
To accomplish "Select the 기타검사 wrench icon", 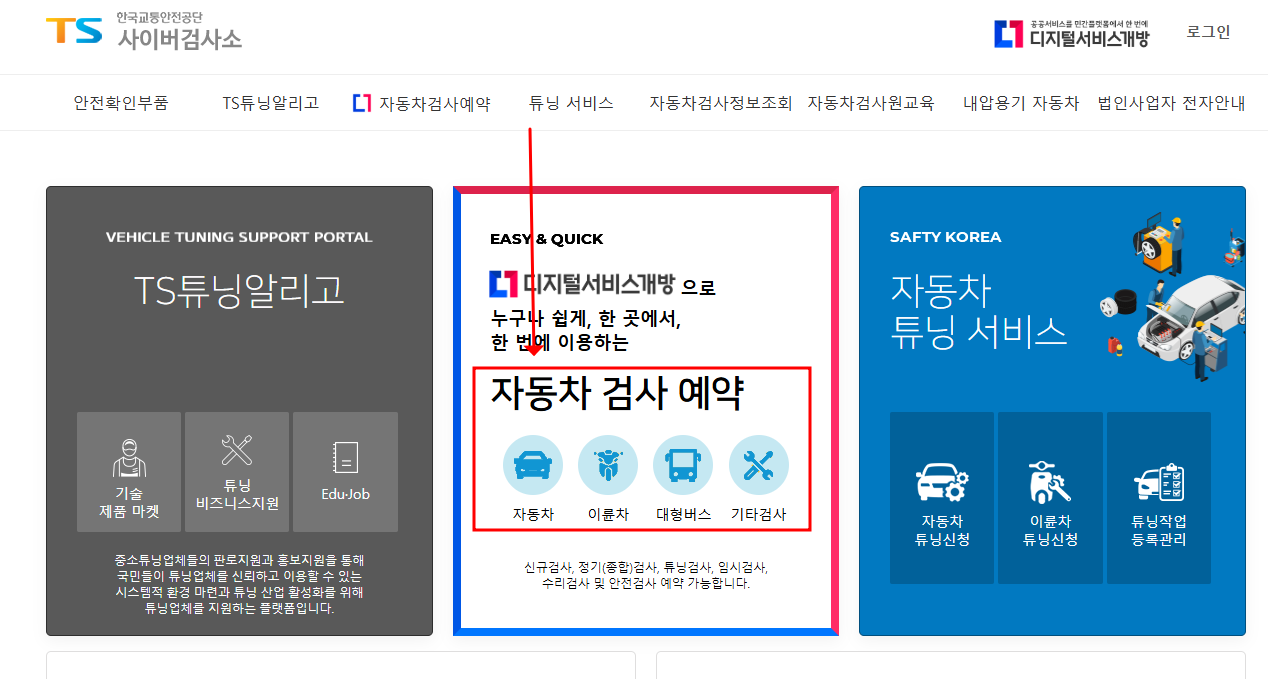I will click(759, 465).
